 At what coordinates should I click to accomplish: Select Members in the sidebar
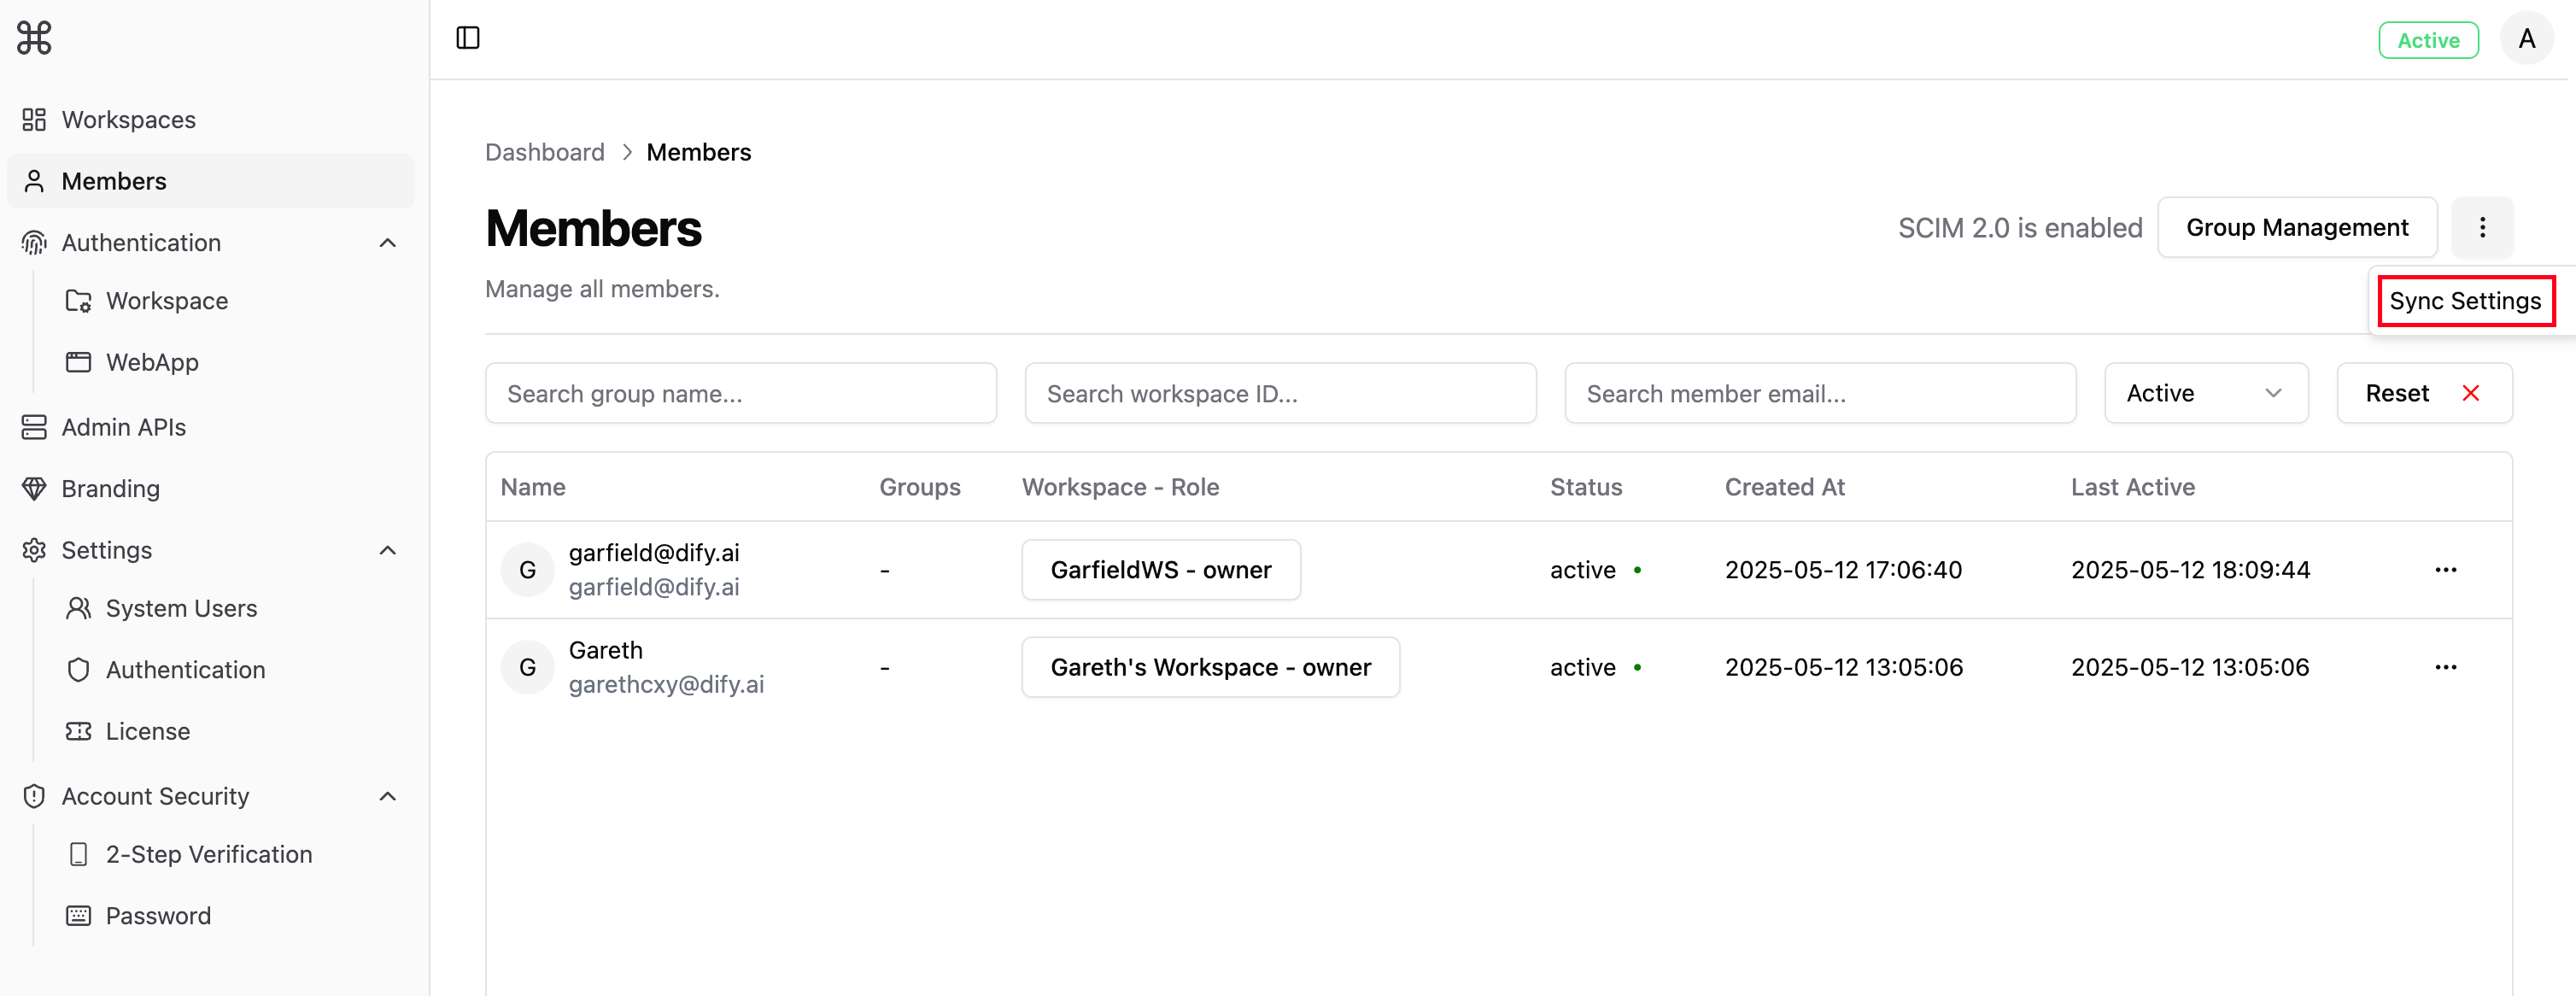coord(210,181)
